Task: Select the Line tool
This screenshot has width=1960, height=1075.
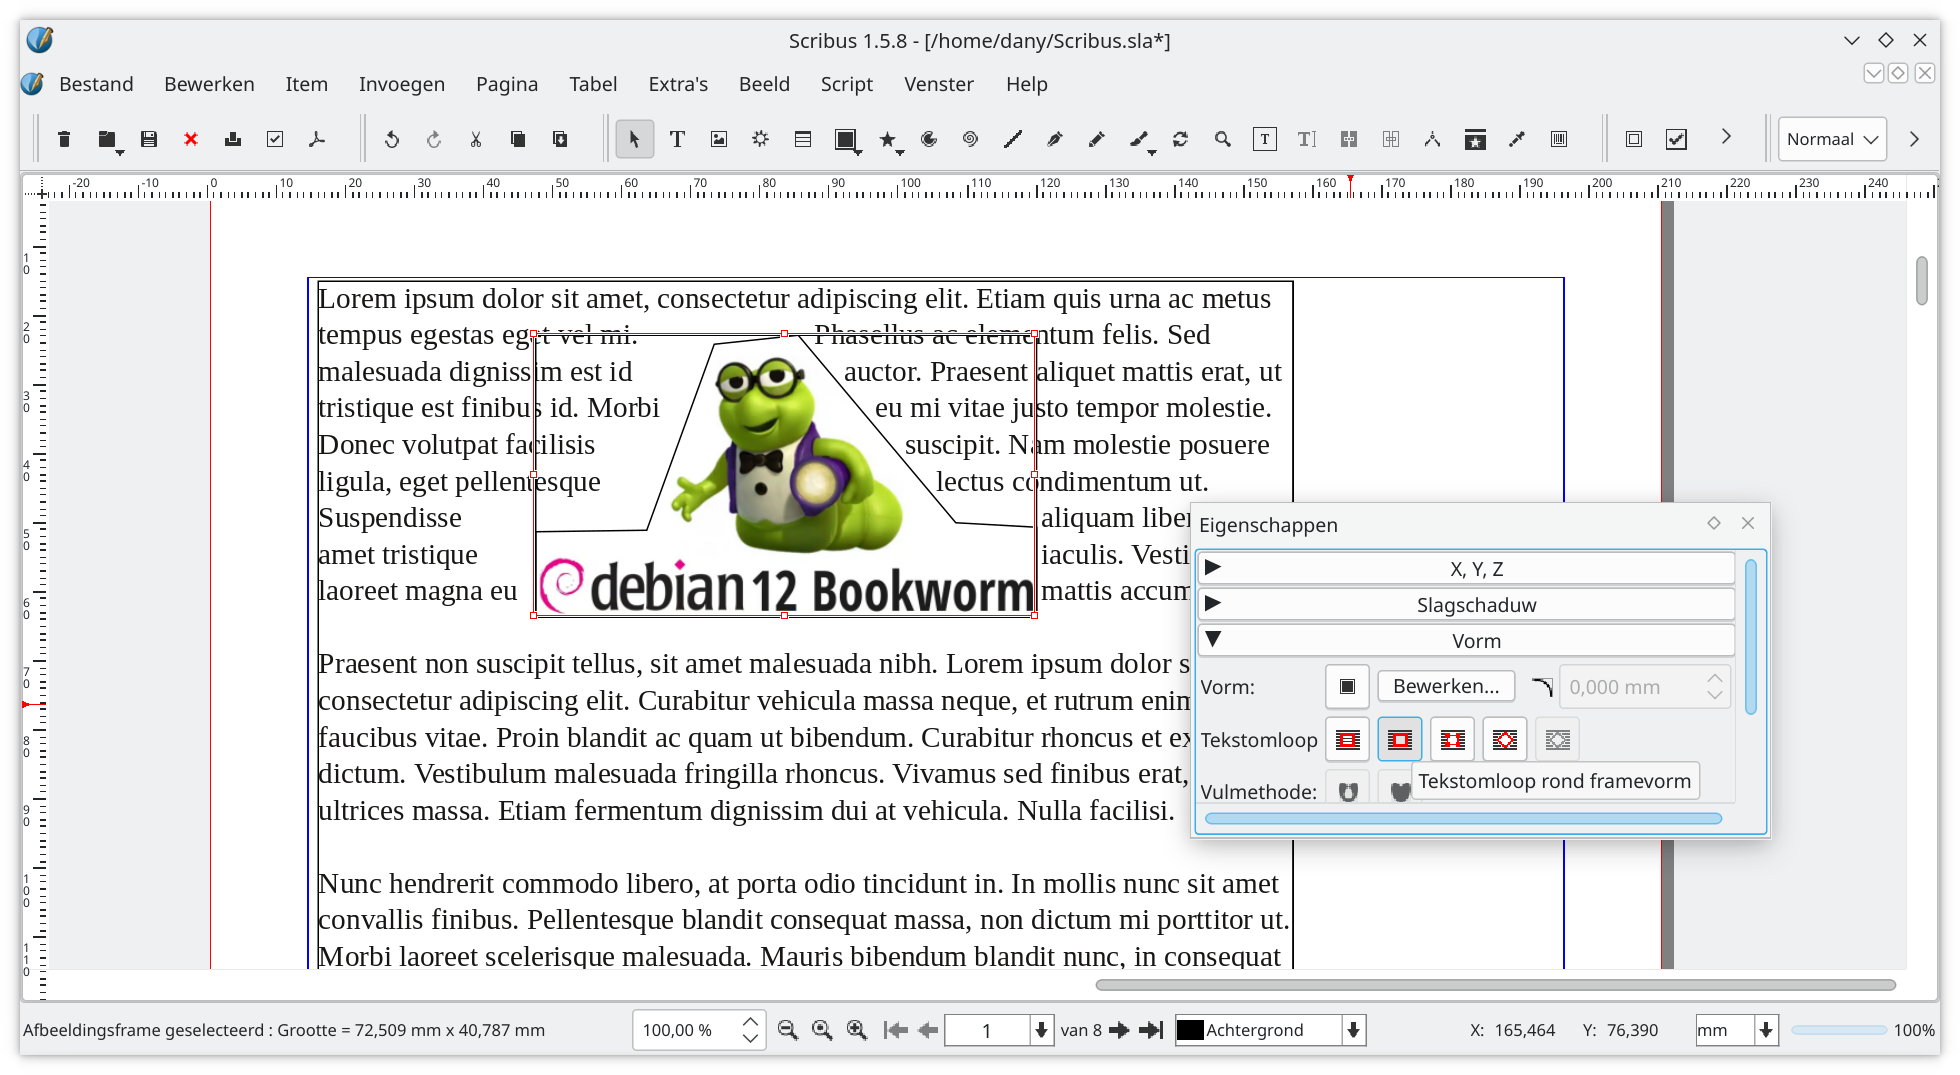Action: pyautogui.click(x=1013, y=139)
